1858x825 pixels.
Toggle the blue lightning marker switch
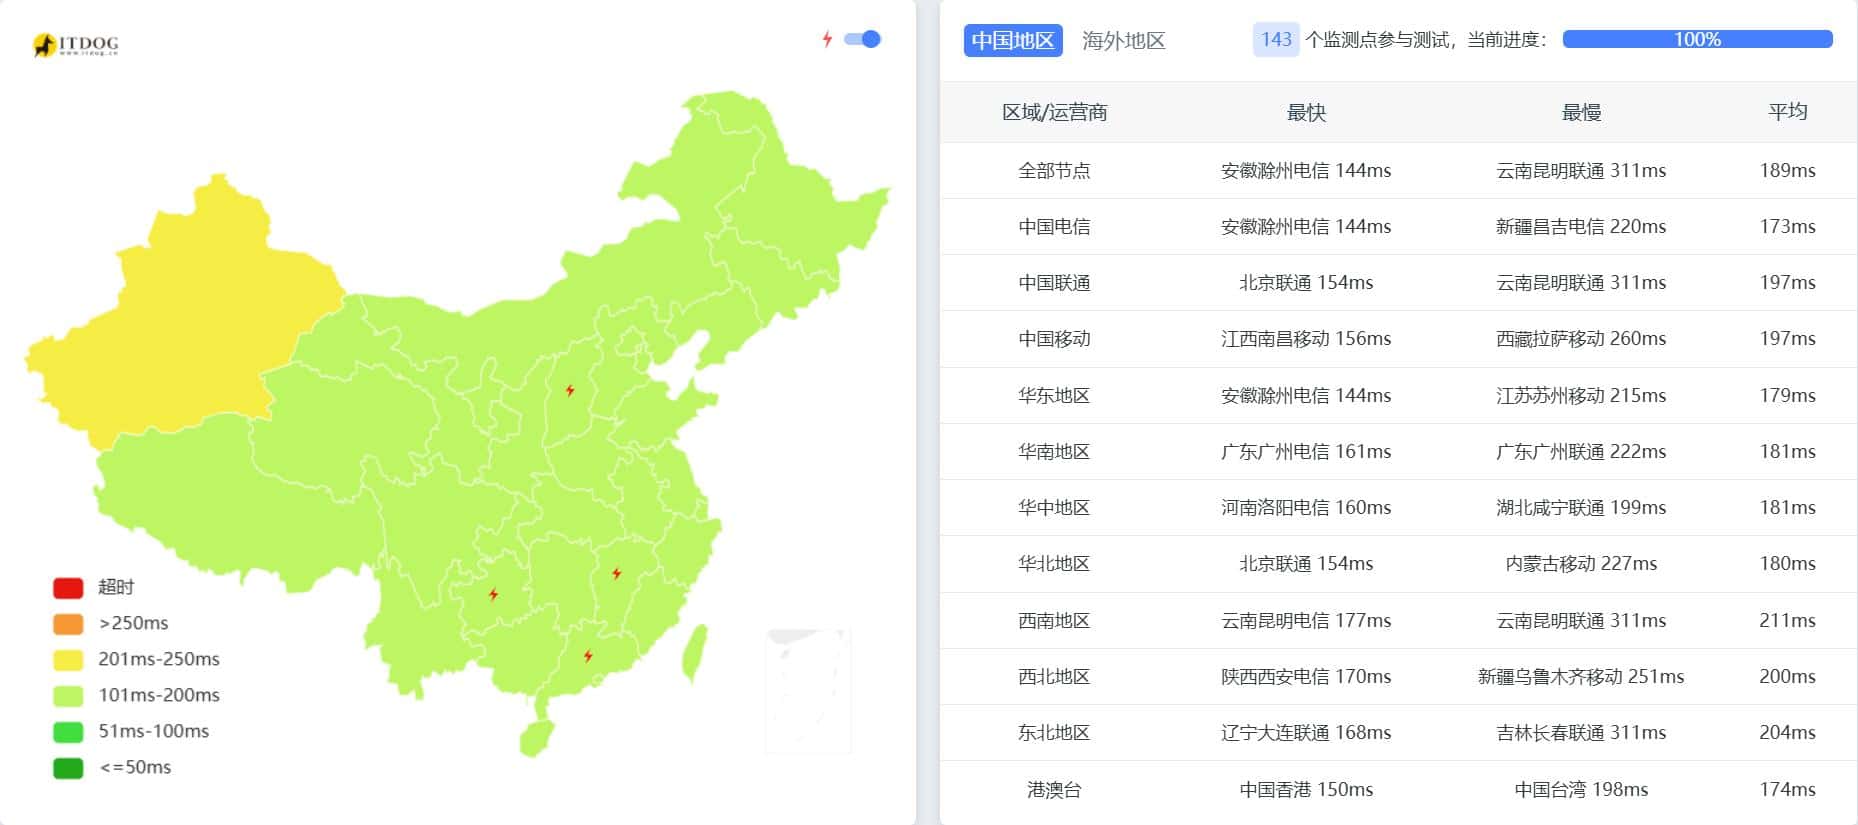(x=862, y=39)
